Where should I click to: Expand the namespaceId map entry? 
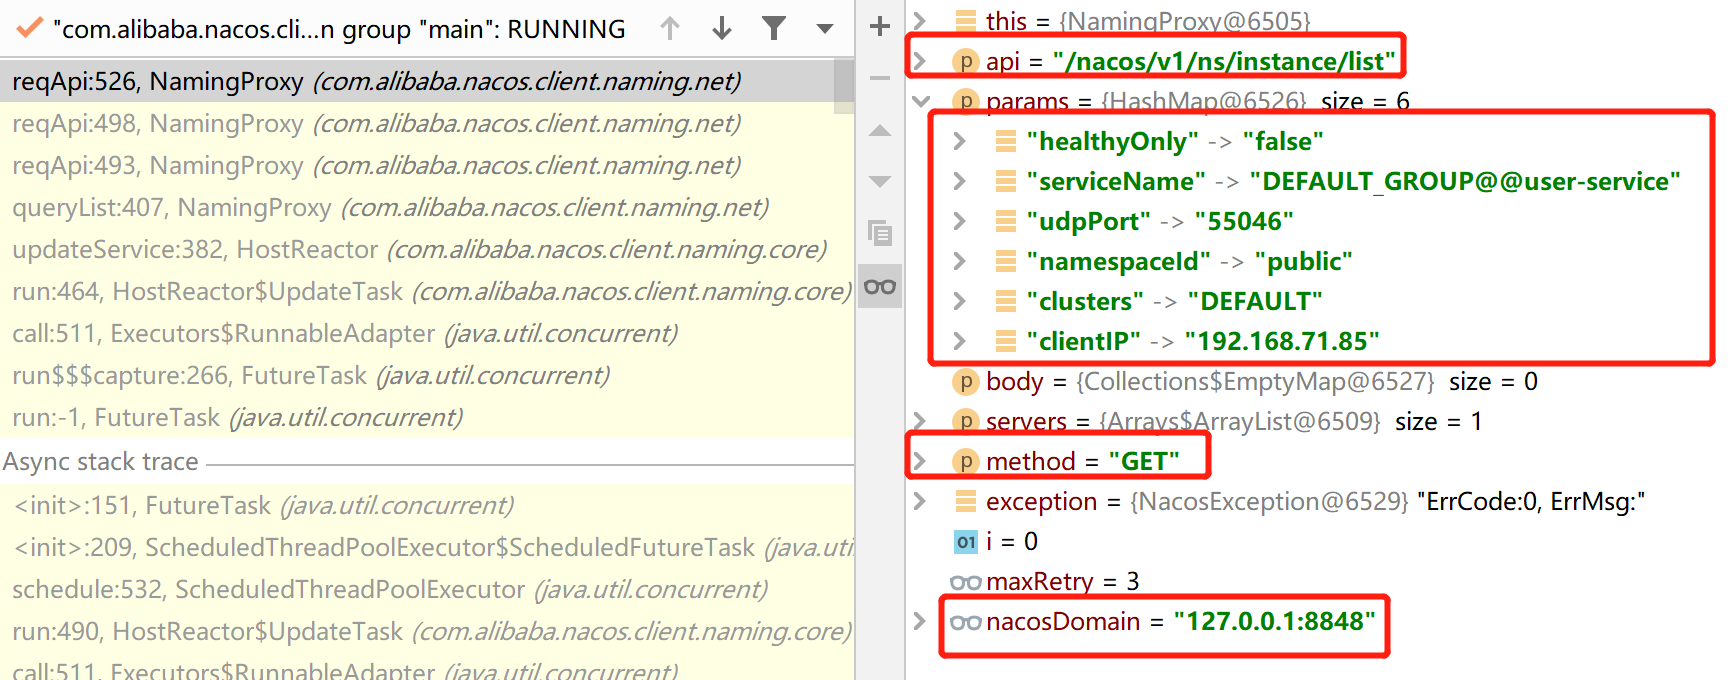[x=960, y=261]
